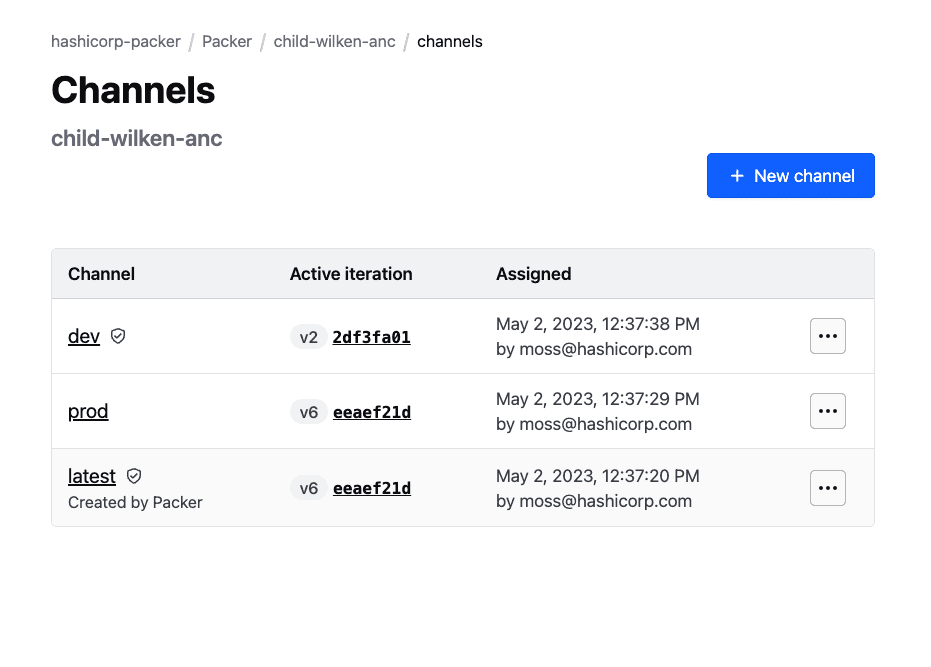Open iteration eeaef21d from the prod row

pyautogui.click(x=371, y=411)
